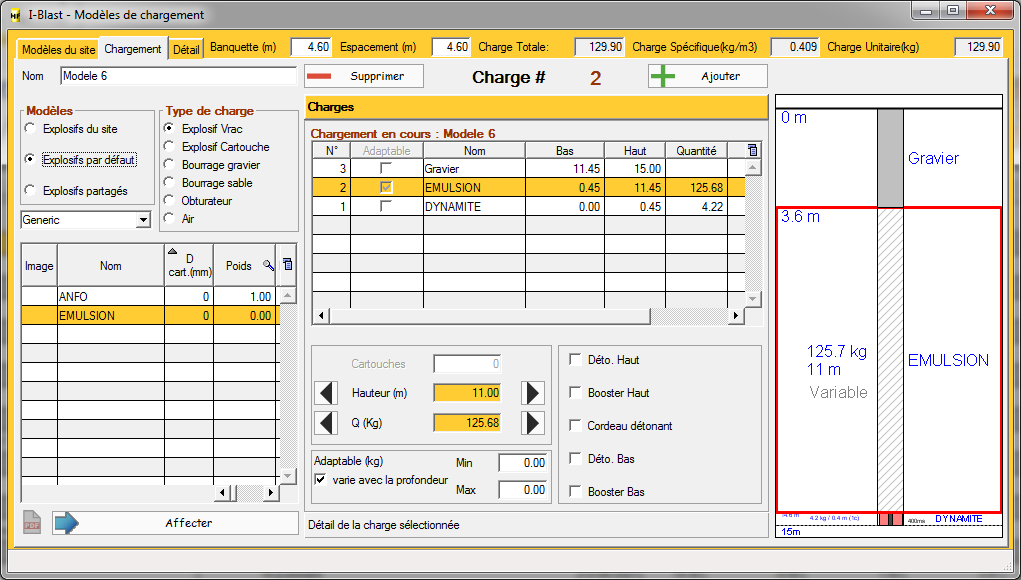1021x580 pixels.
Task: Click the Q (Kg) value field
Action: pos(467,423)
